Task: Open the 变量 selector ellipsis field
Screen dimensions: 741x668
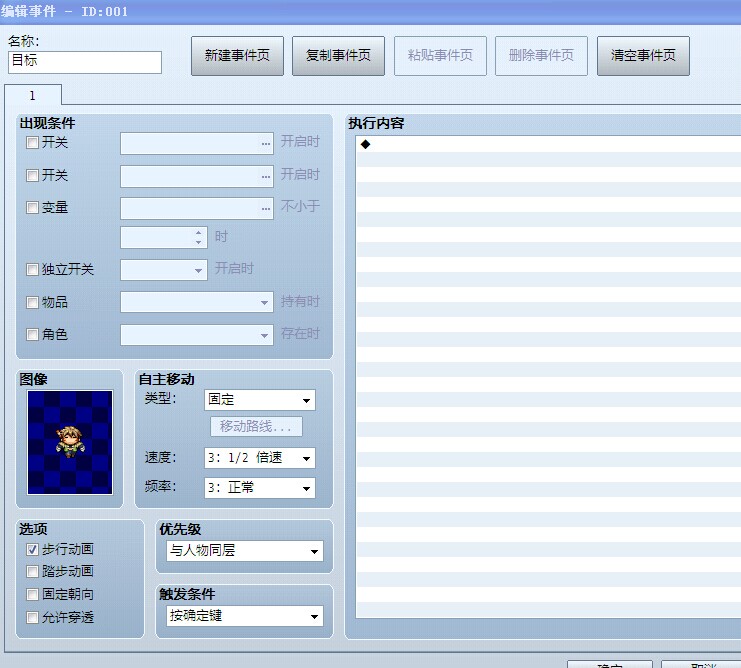Action: (x=197, y=208)
